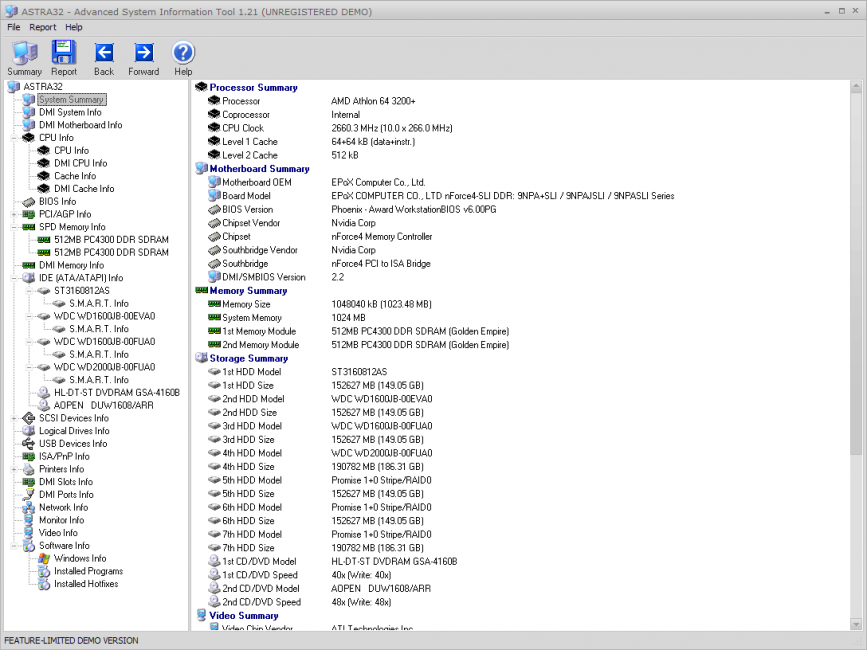Go Back using the left arrow icon
This screenshot has width=867, height=650.
(104, 53)
